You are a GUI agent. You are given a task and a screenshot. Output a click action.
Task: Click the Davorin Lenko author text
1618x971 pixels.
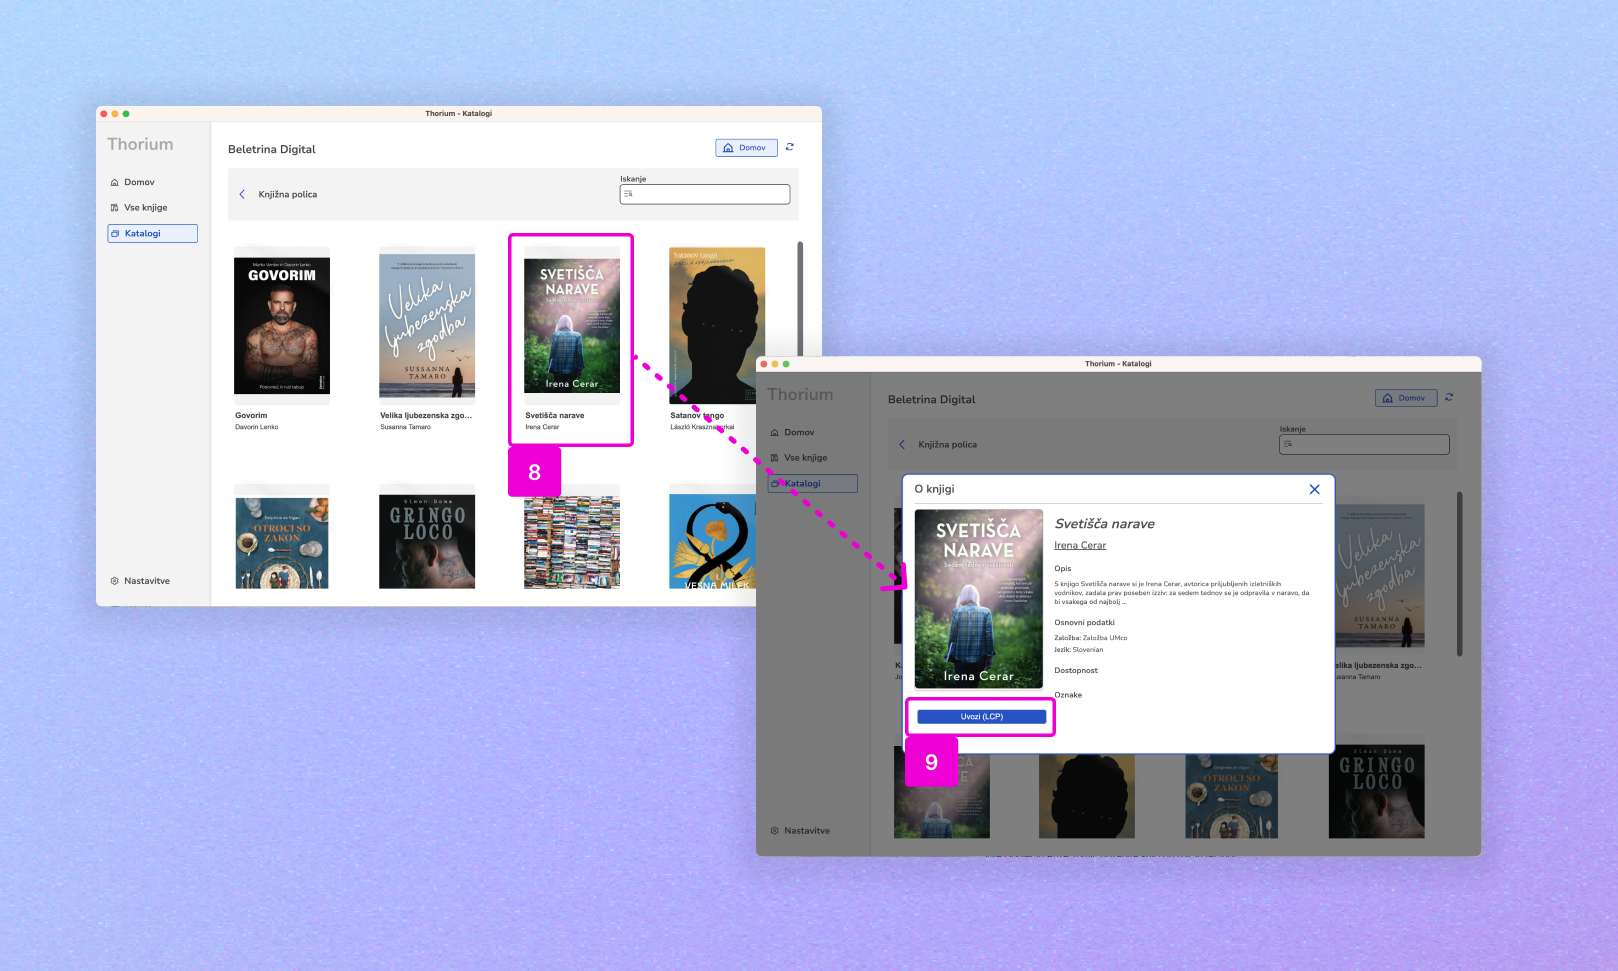pyautogui.click(x=257, y=427)
